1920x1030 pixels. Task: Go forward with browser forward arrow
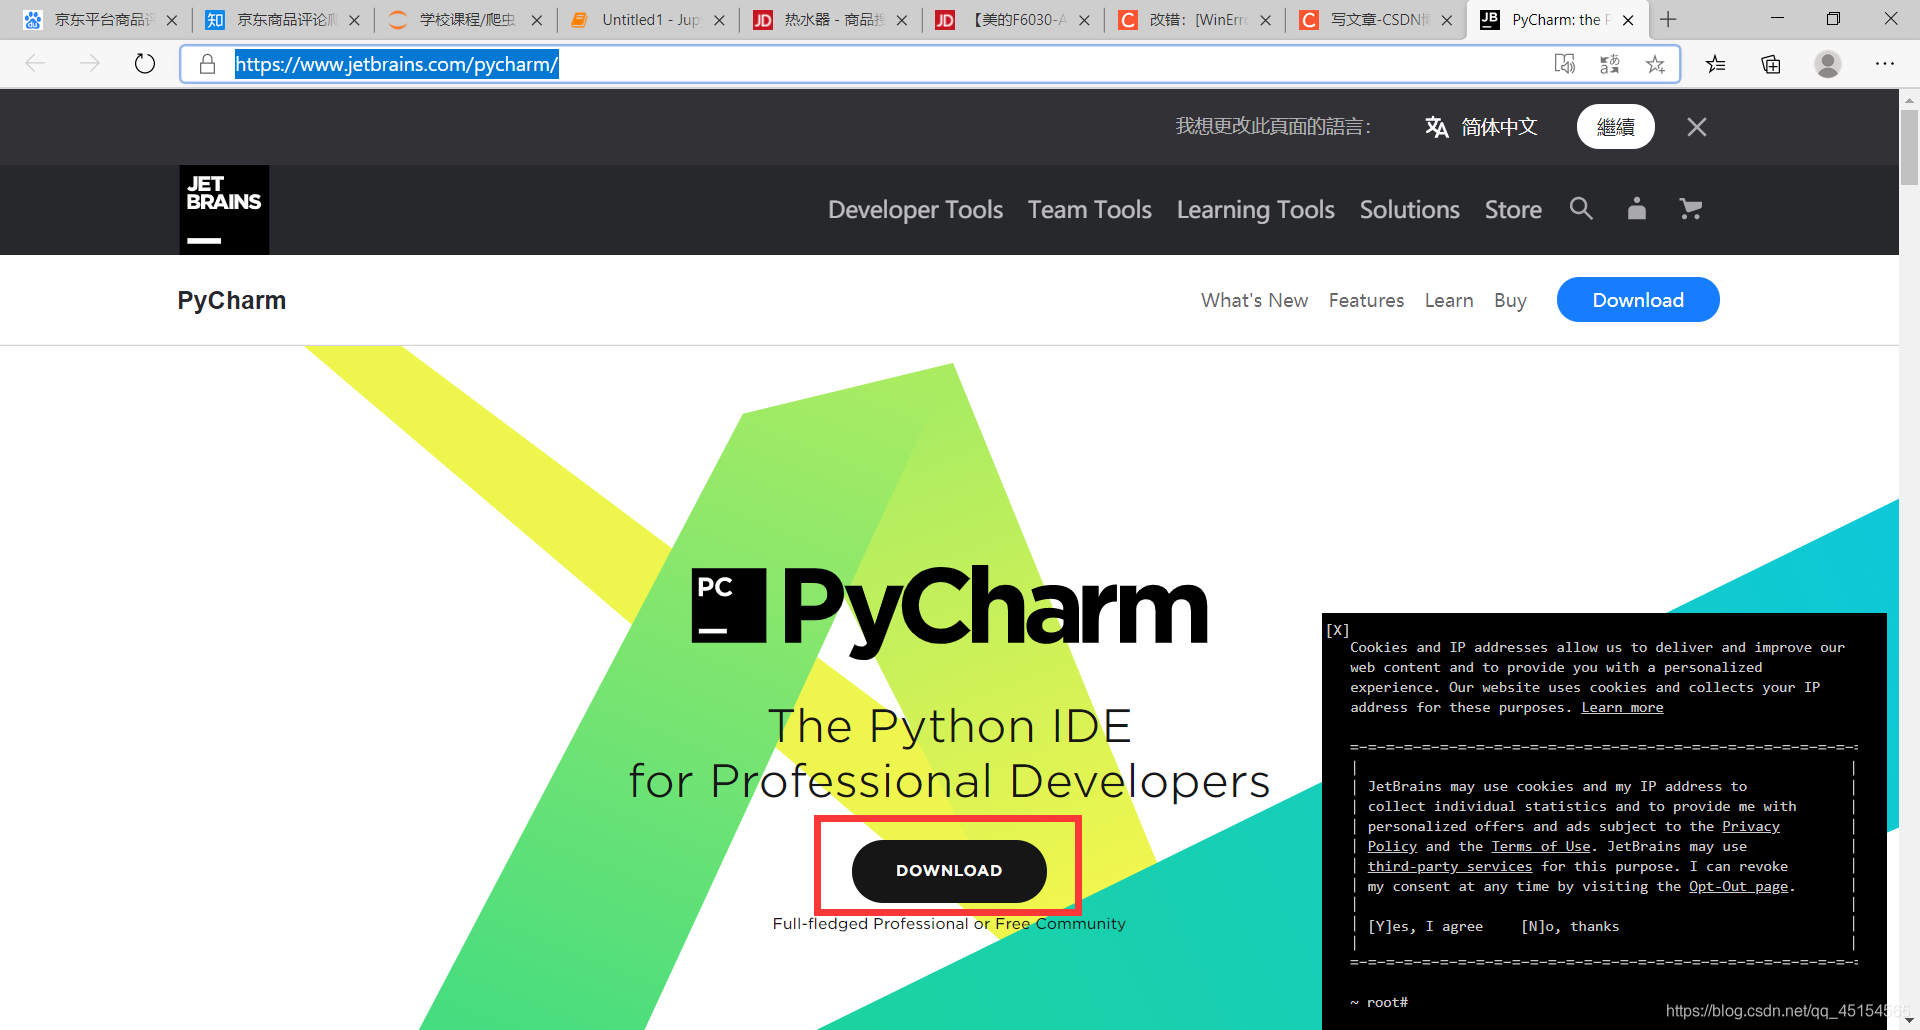coord(90,64)
